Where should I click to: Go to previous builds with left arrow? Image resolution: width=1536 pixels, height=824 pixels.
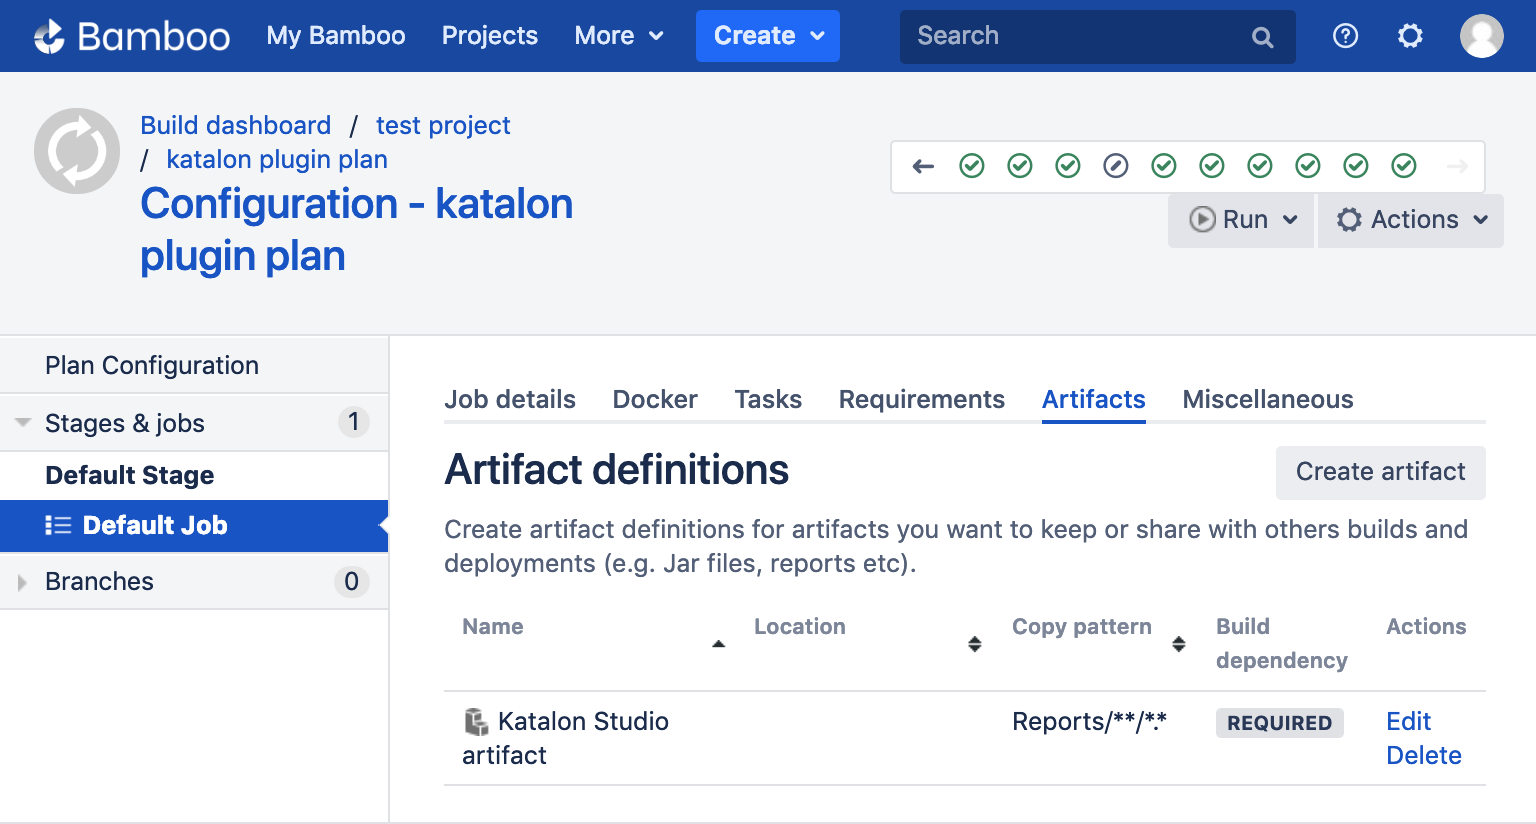tap(923, 166)
